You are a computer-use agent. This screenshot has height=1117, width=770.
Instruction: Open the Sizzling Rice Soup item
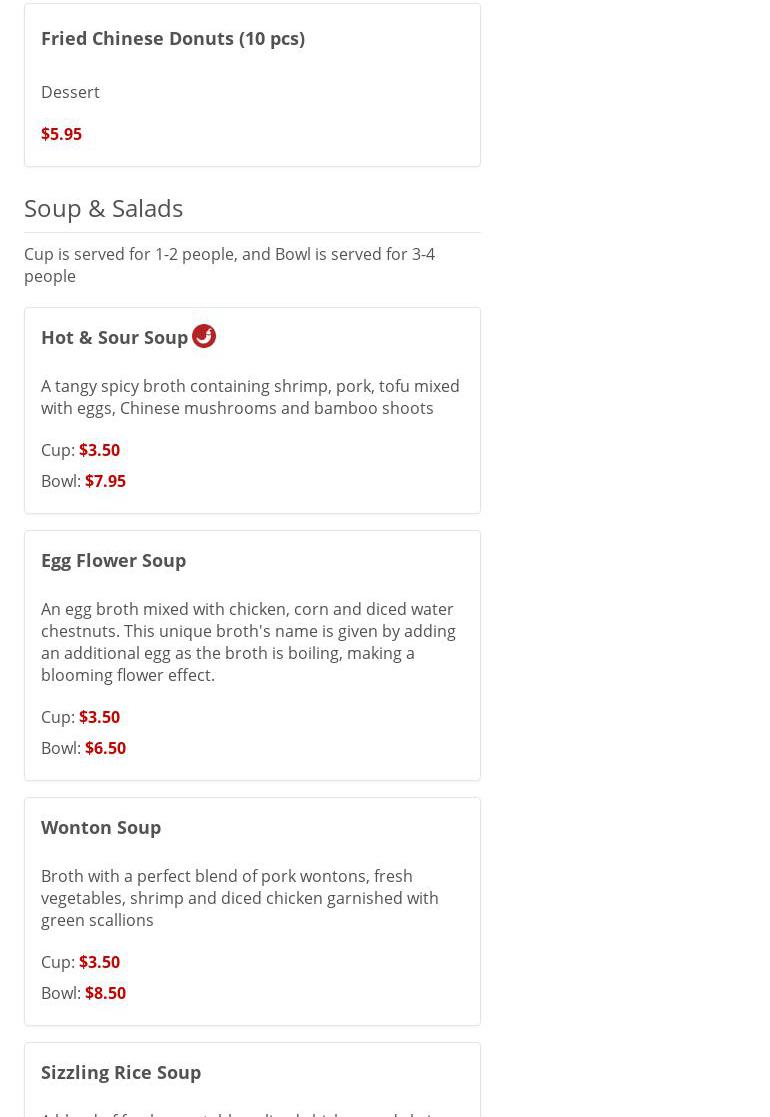(121, 1072)
